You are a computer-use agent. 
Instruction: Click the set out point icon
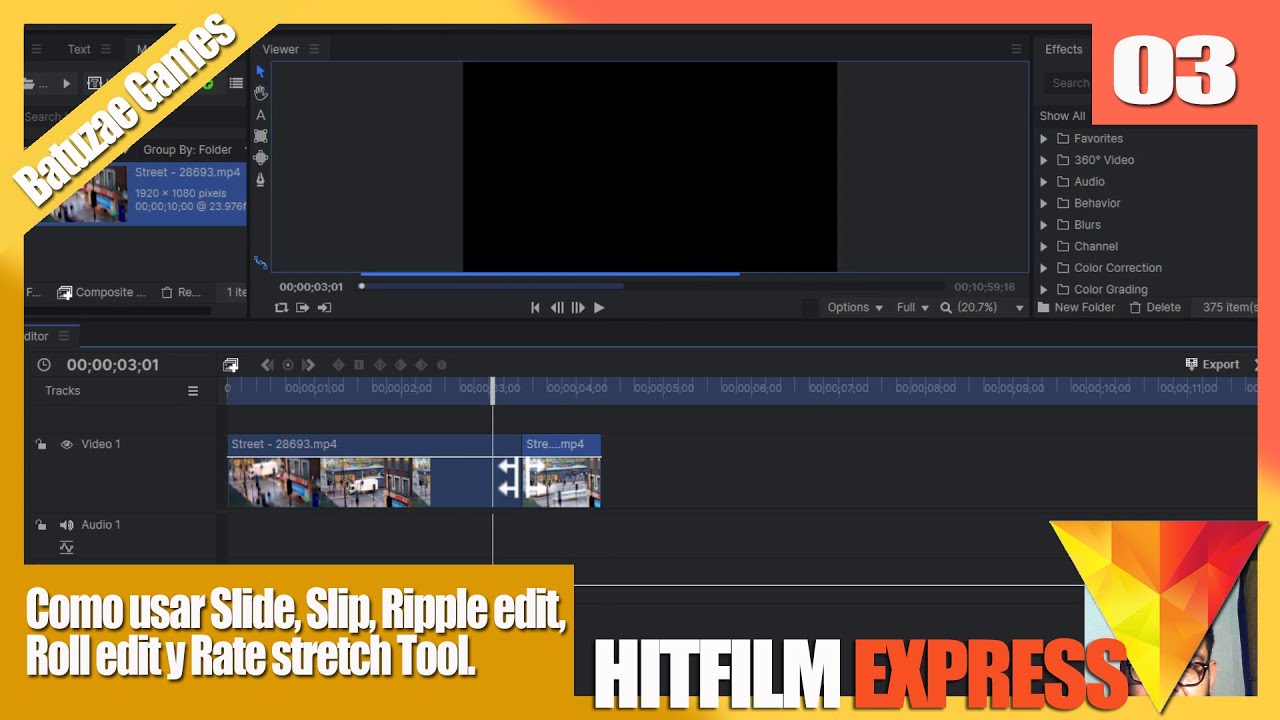click(324, 308)
